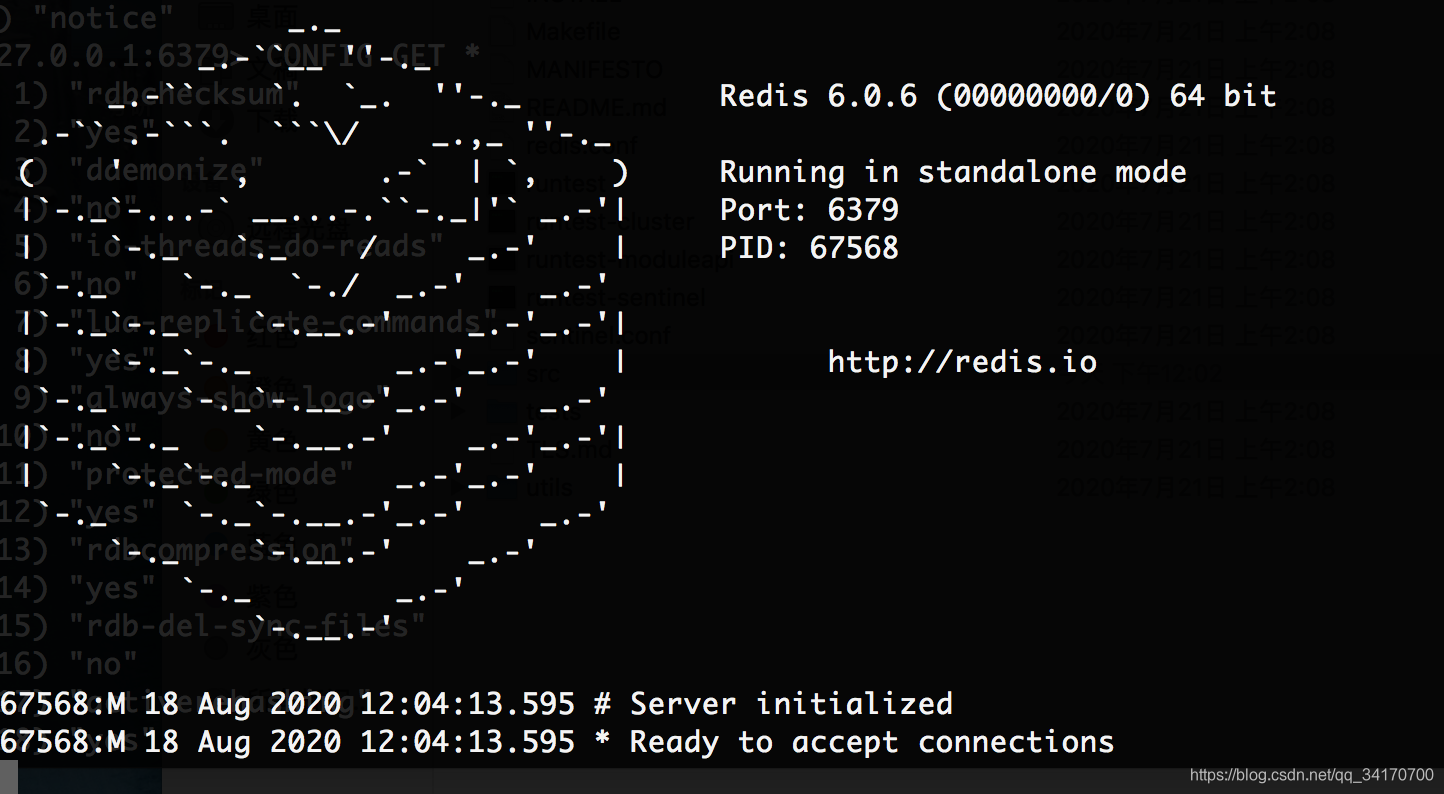Click the dimmed 'io-threads-do-reads' config key
1444x794 pixels.
click(x=257, y=246)
